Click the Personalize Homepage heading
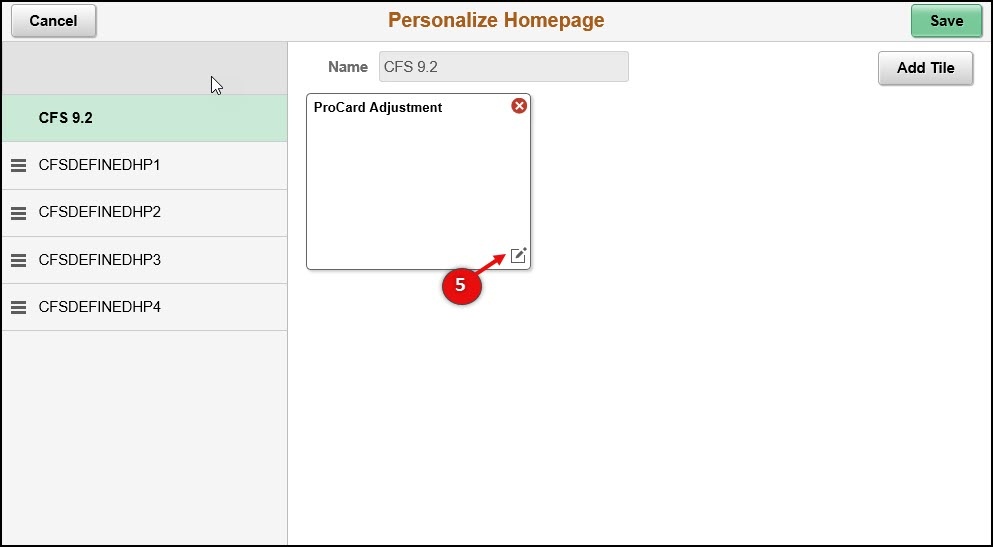The height and width of the screenshot is (547, 993). click(x=496, y=20)
